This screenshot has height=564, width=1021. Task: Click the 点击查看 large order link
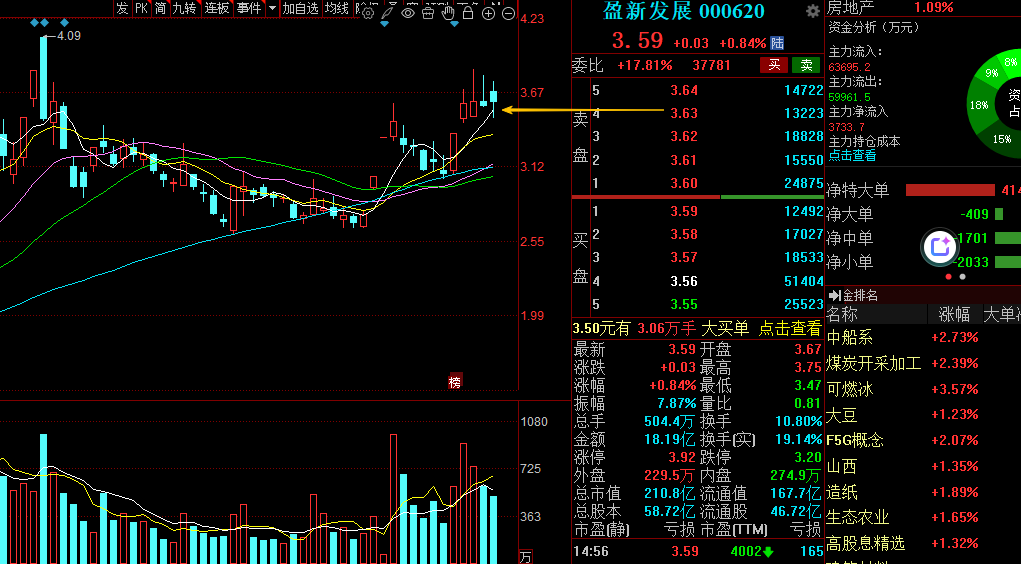[x=790, y=329]
